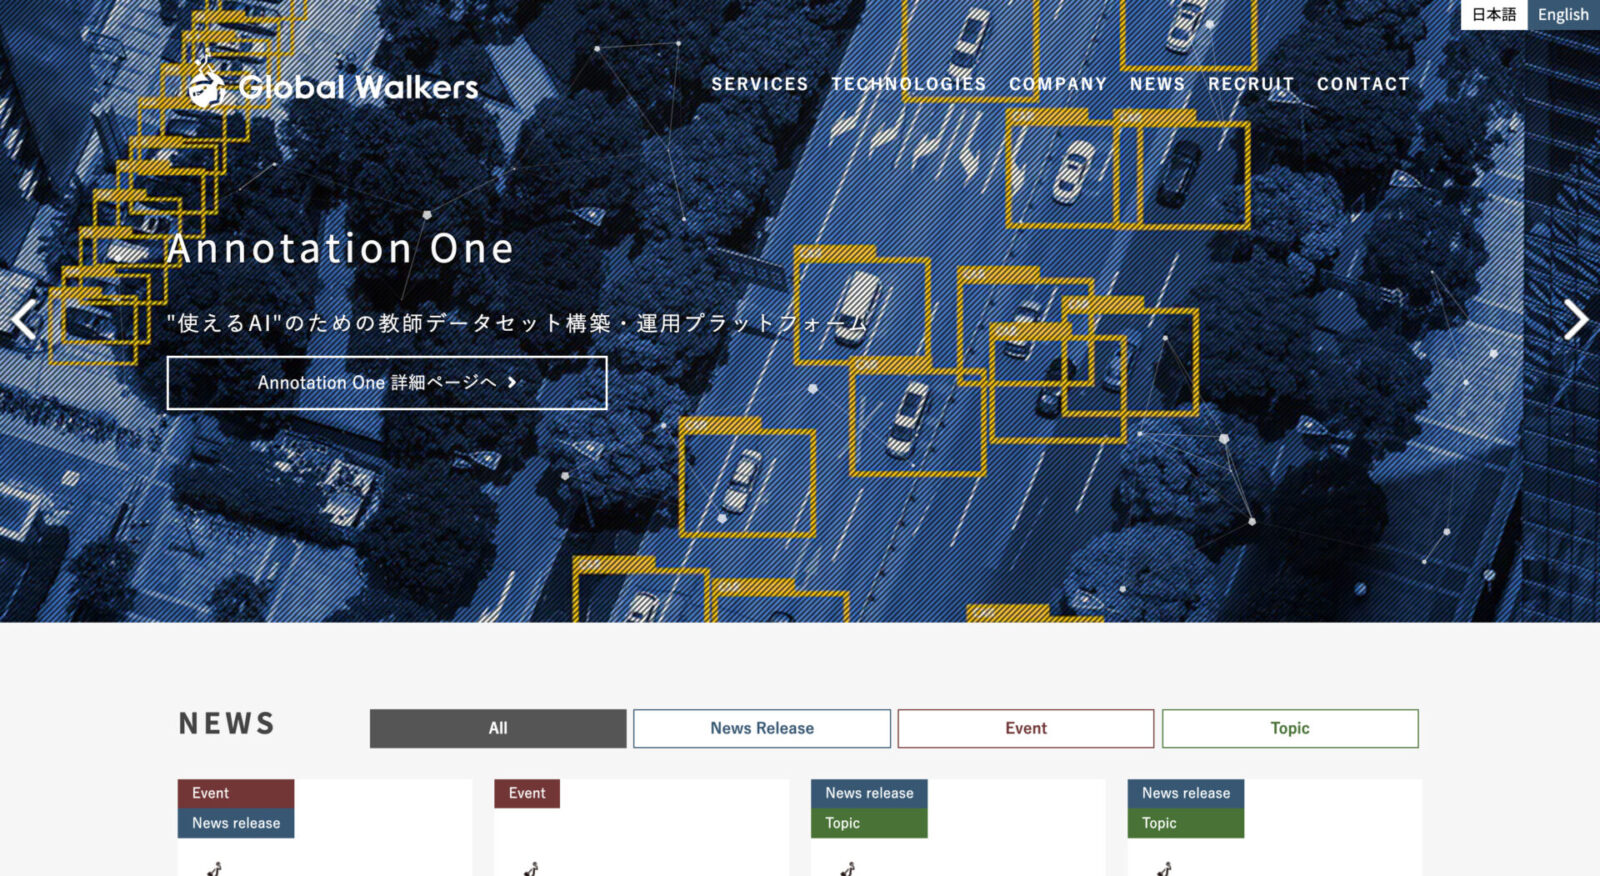Viewport: 1600px width, 876px height.
Task: Open Annotation One 詳細ページへ button
Action: (387, 382)
